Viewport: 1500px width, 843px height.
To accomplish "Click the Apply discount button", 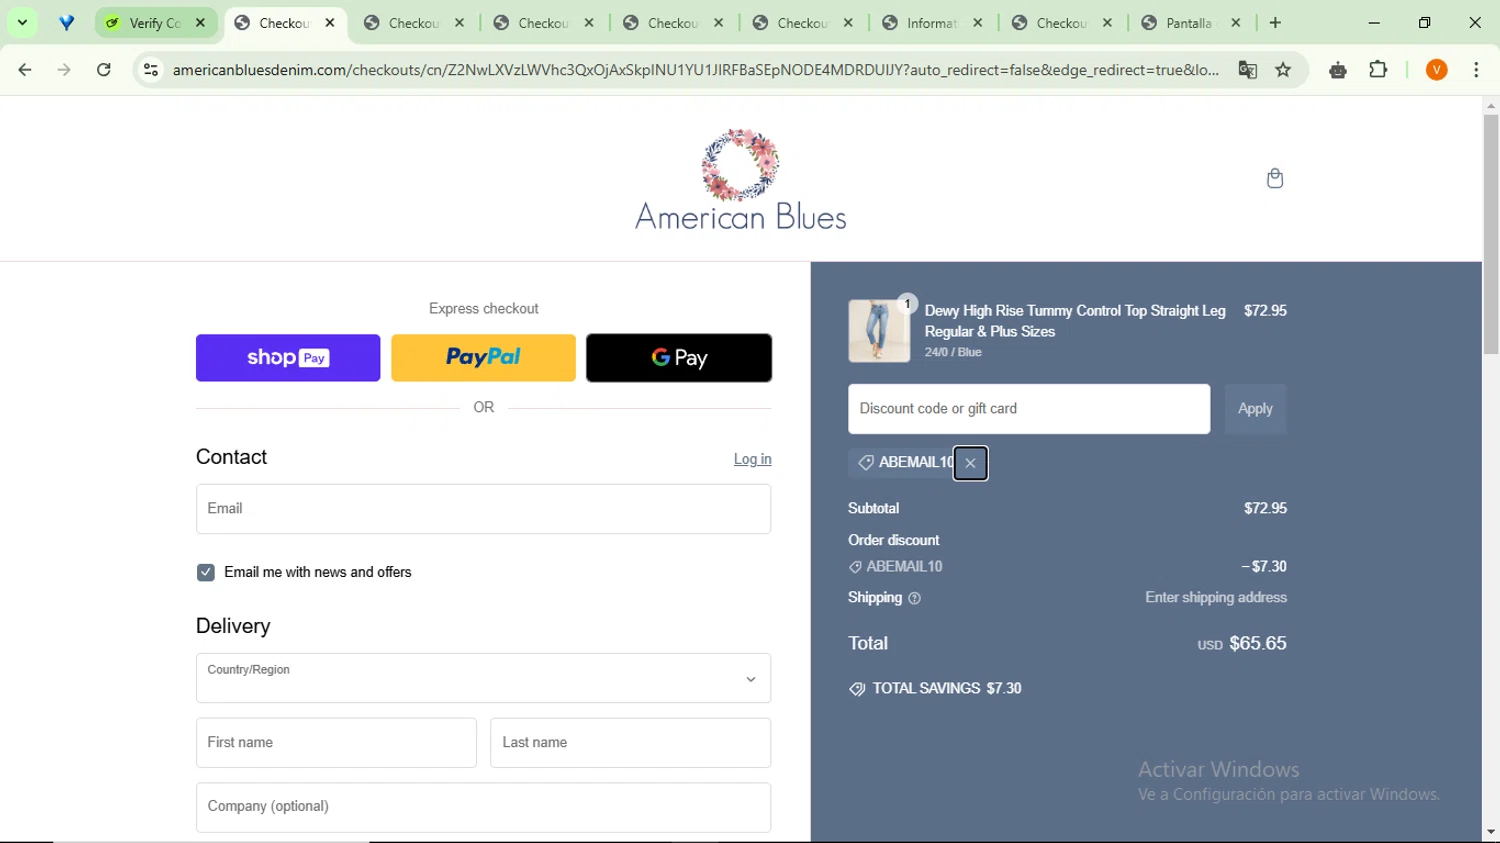I will [1255, 409].
